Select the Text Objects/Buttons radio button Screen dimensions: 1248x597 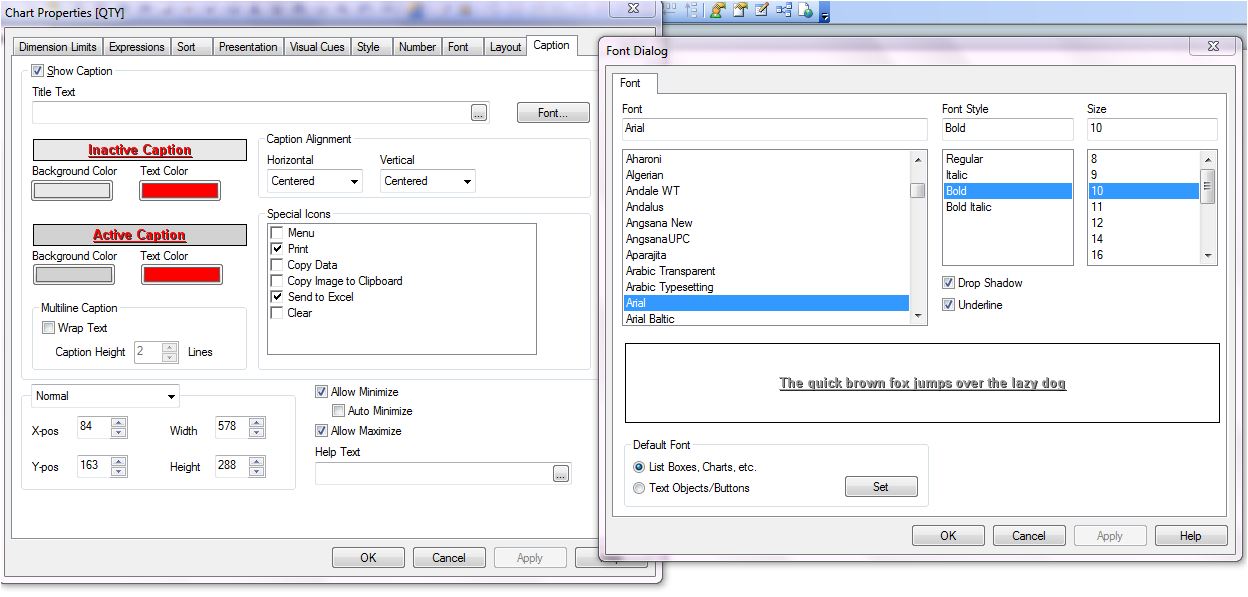click(x=639, y=488)
